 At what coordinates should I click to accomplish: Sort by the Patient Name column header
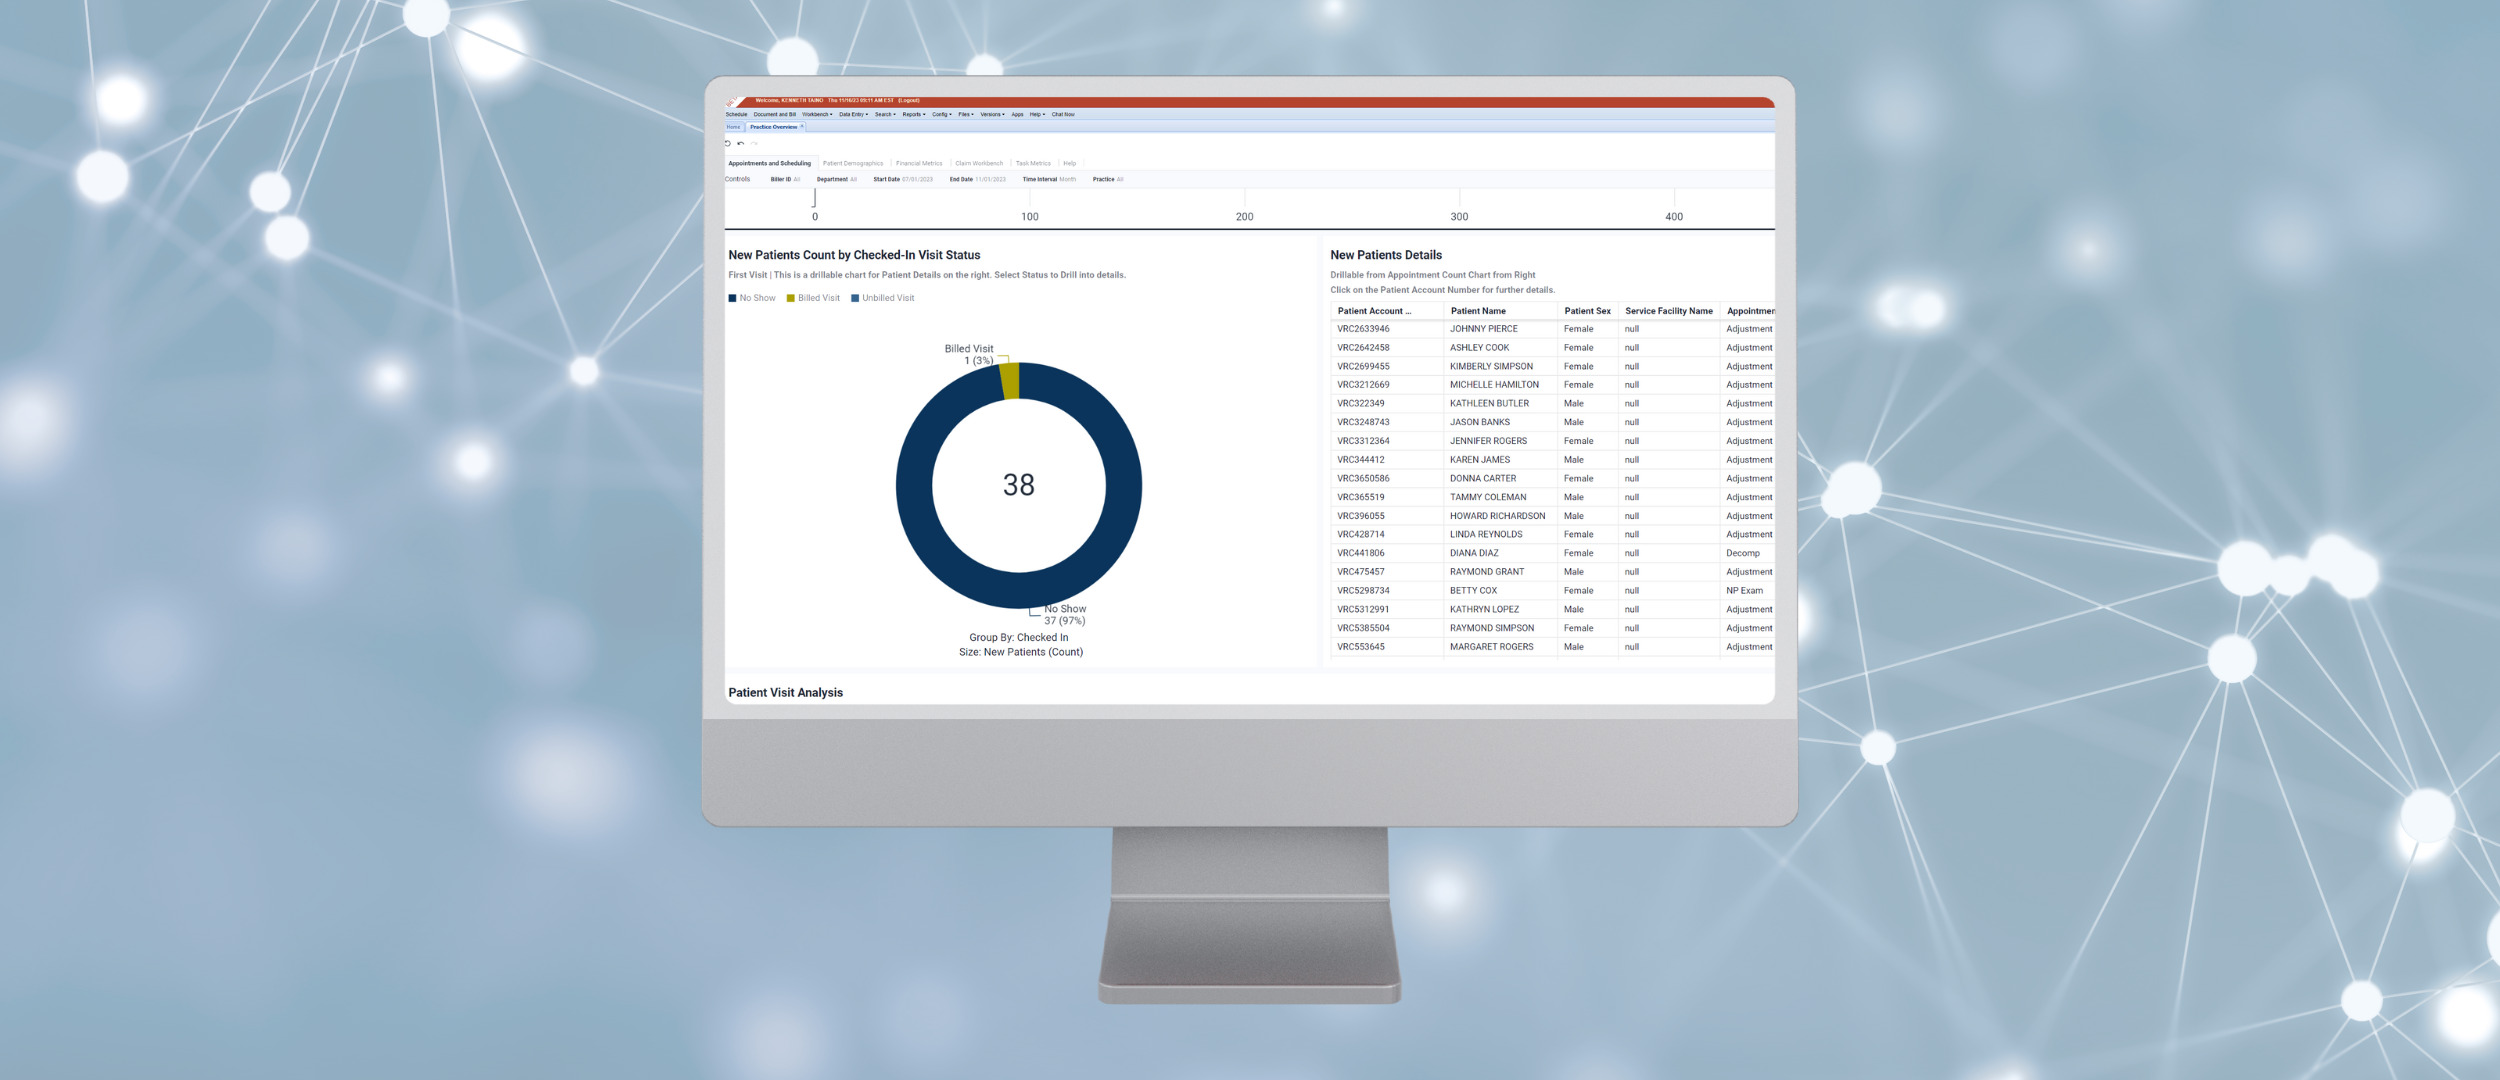[1478, 311]
